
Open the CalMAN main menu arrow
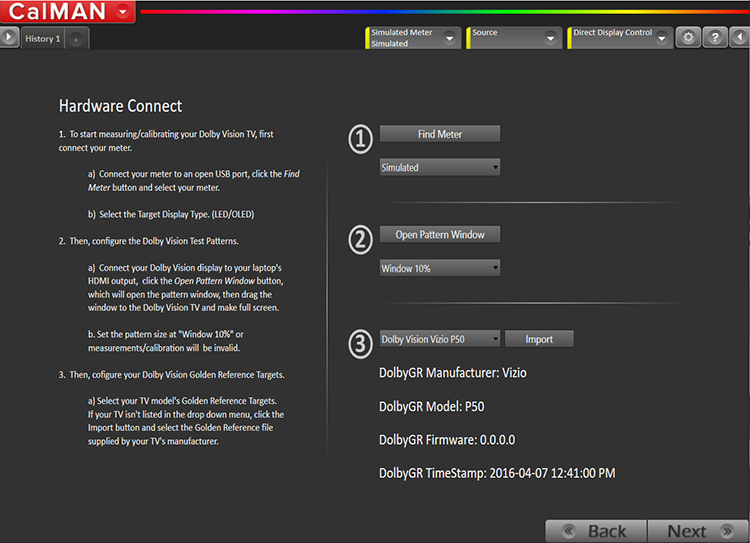(122, 12)
